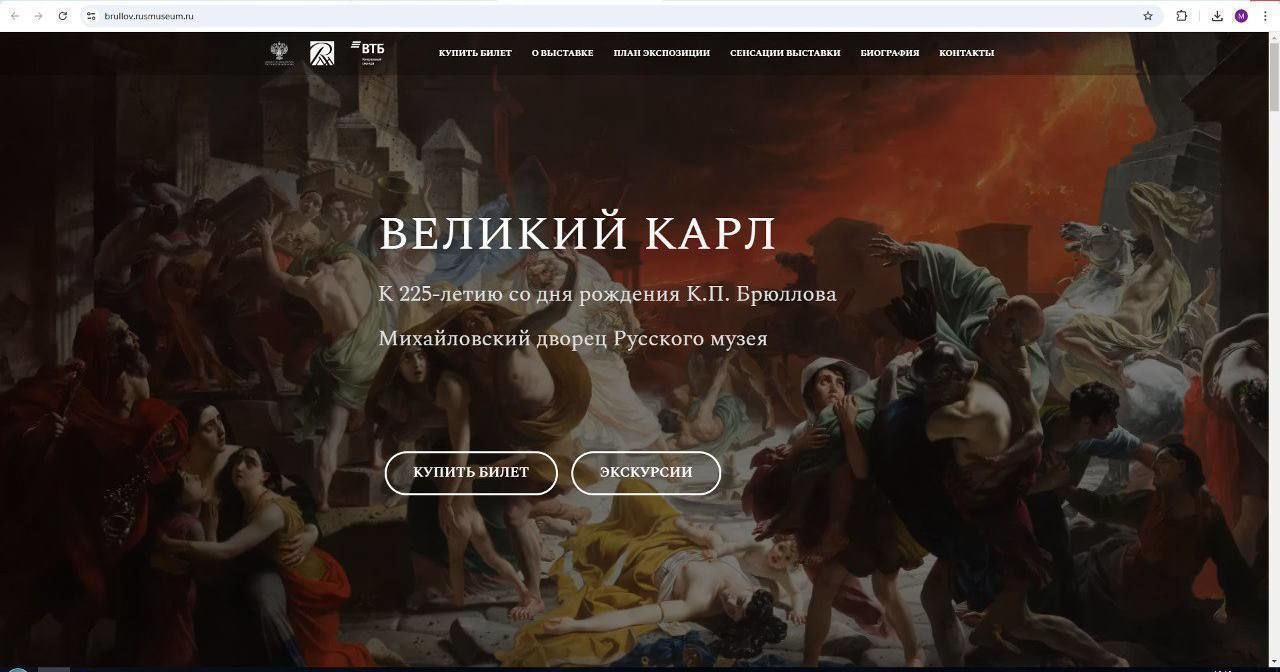Click the Russian Museum logo

coord(322,54)
